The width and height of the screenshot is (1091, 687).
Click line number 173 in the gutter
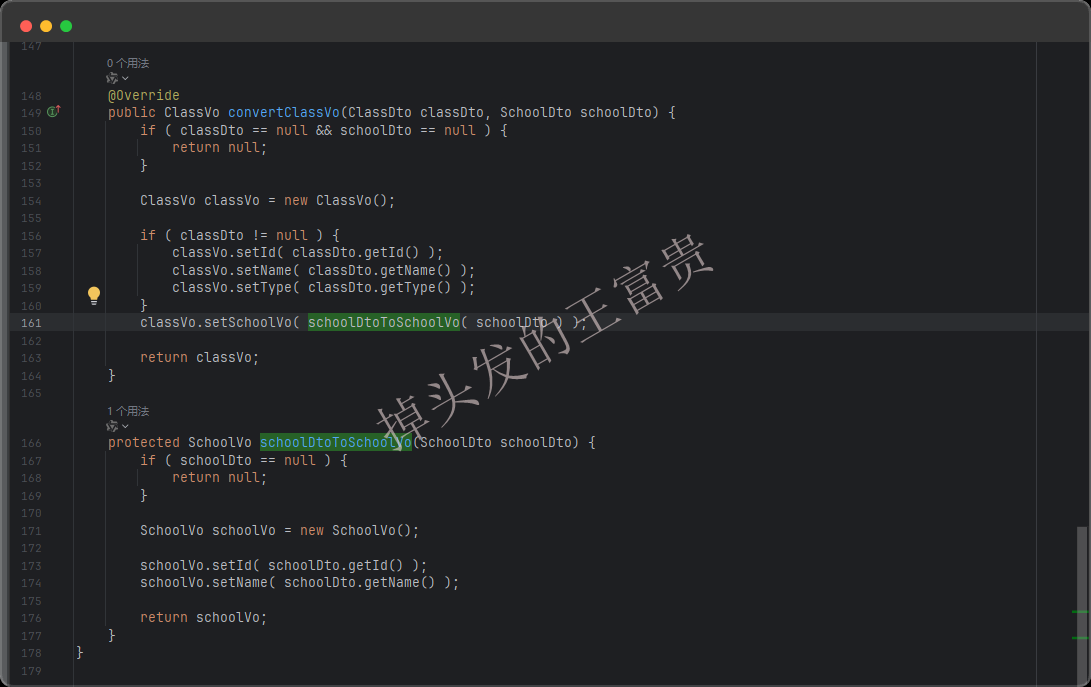point(31,567)
